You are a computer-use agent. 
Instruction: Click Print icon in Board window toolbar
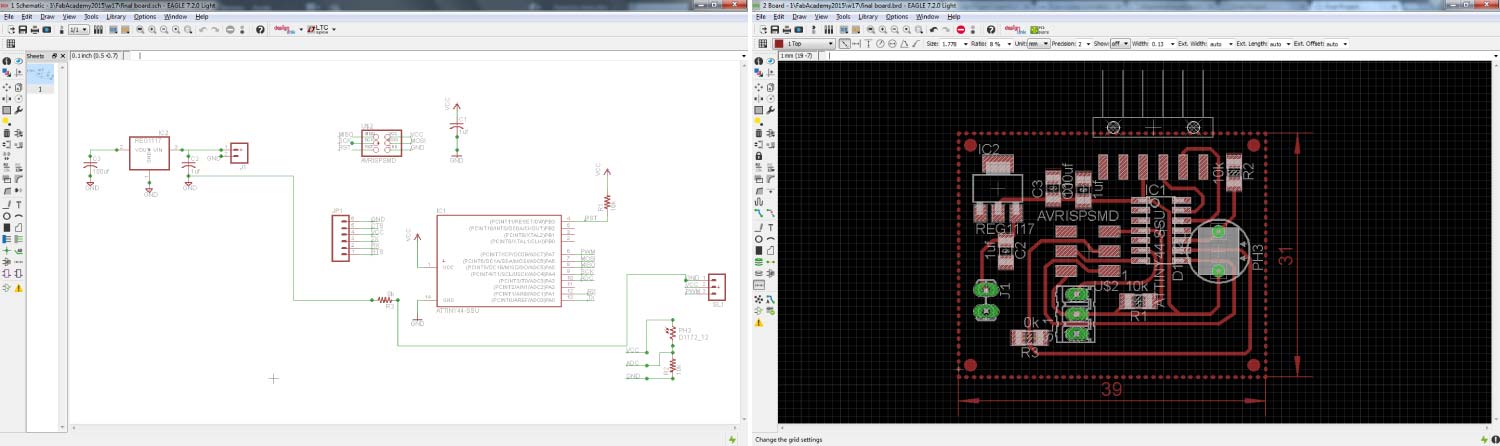point(789,30)
